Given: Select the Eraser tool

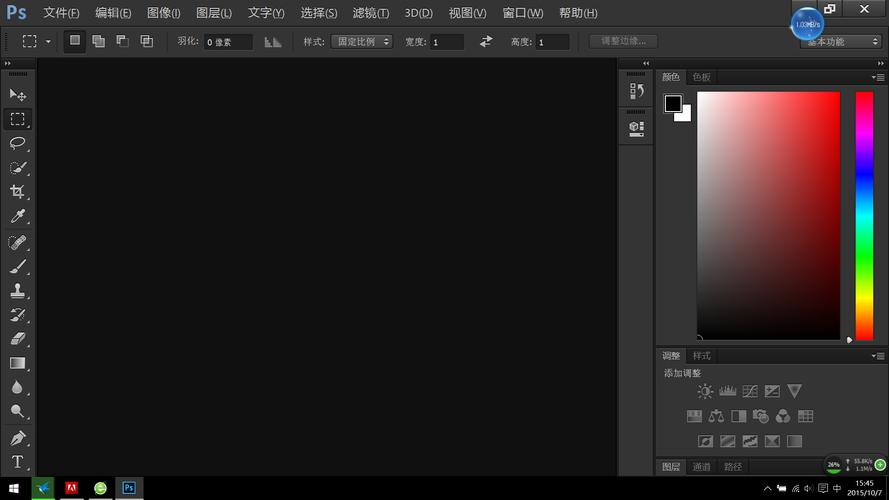Looking at the screenshot, I should click(18, 339).
